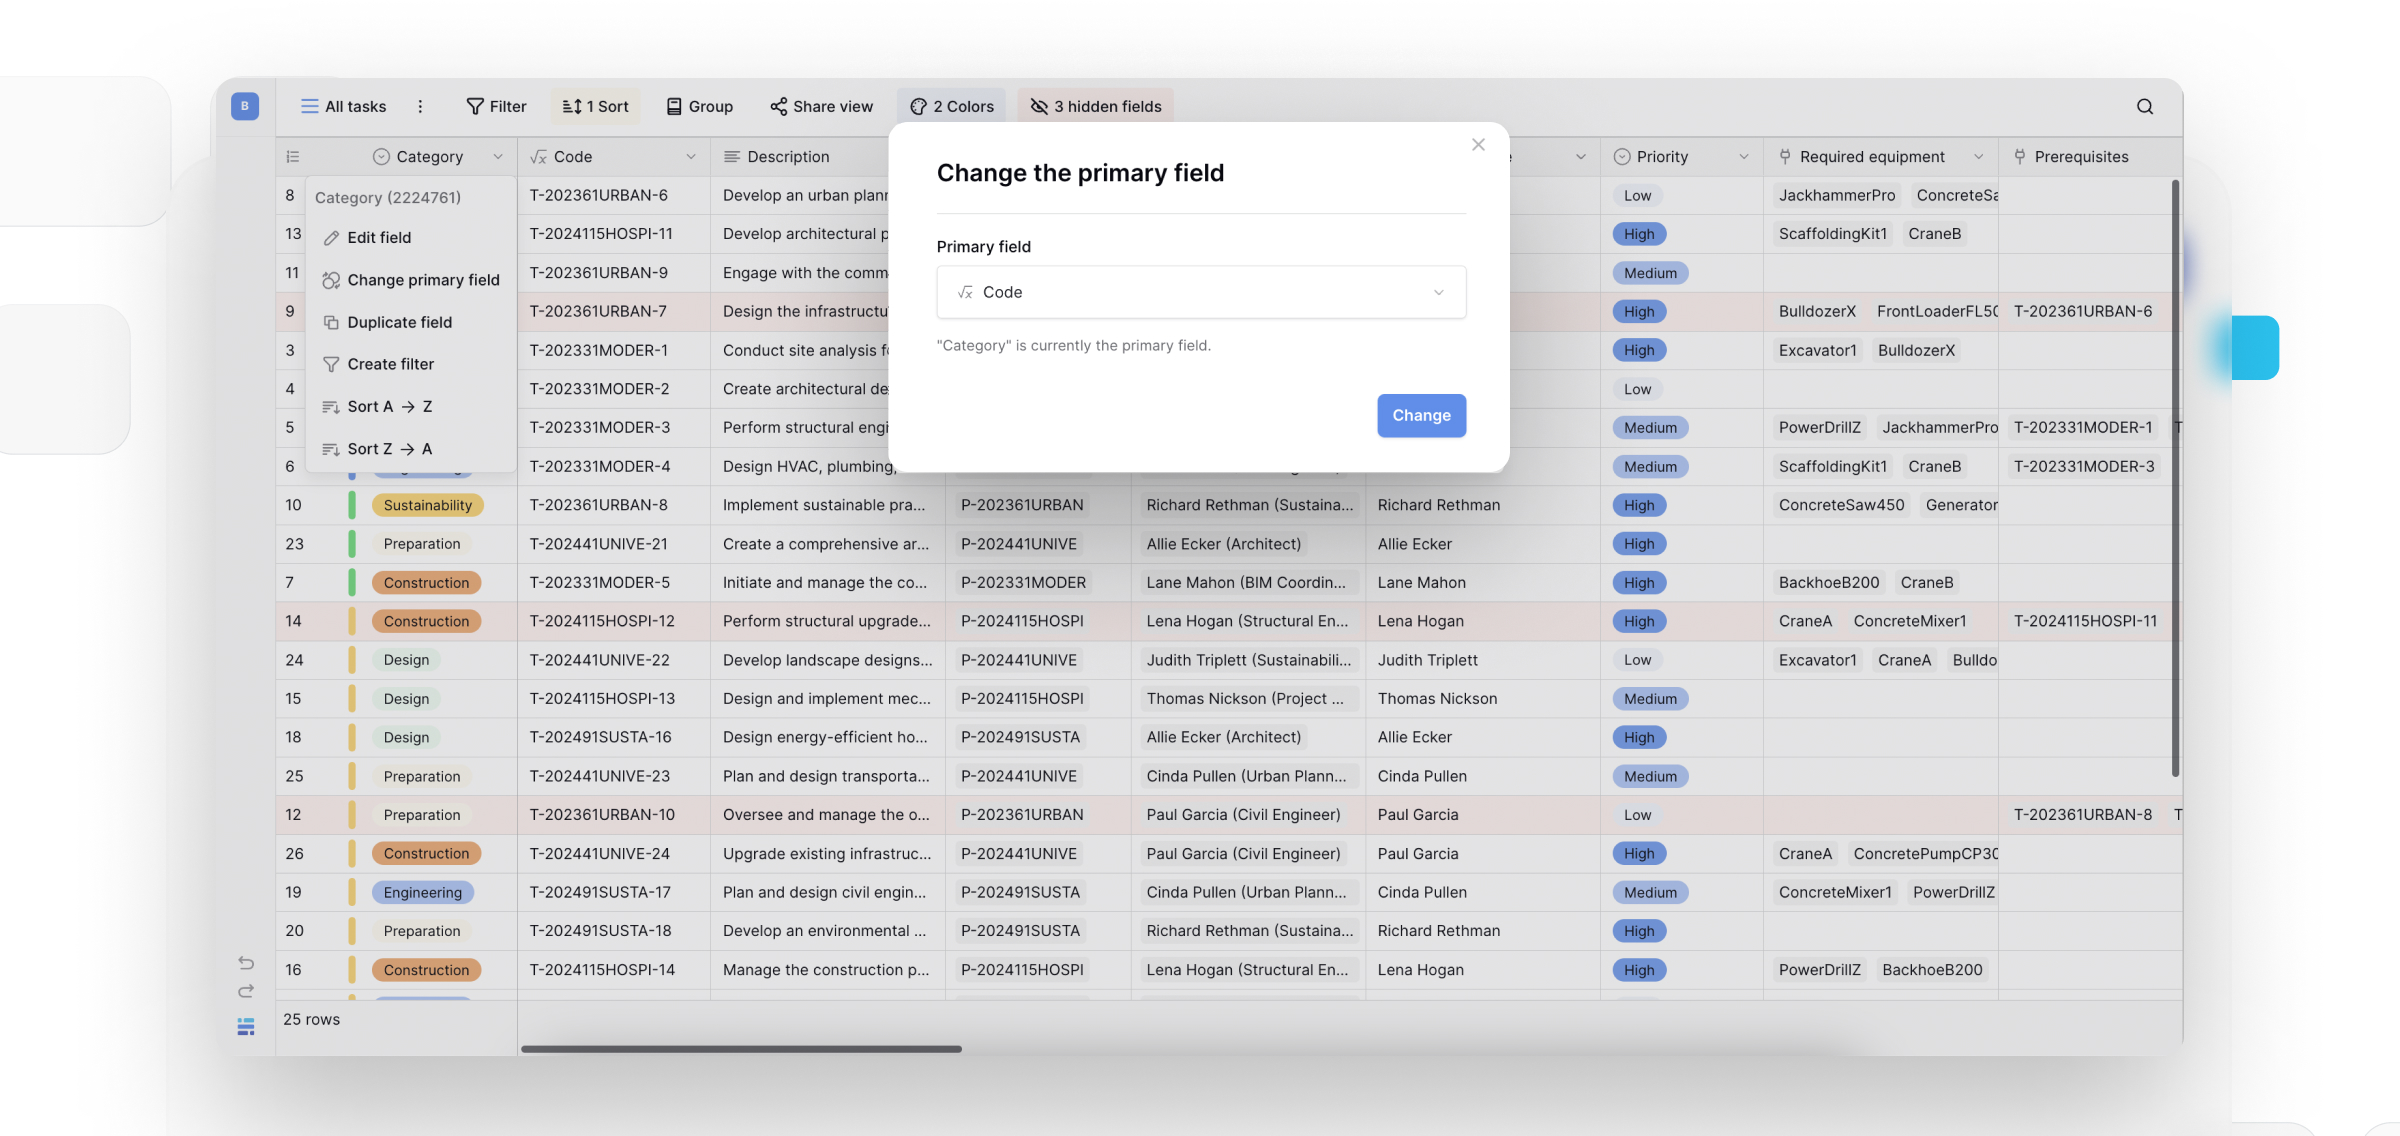Expand the Priority column dropdown arrow
The height and width of the screenshot is (1136, 2400).
tap(1744, 157)
